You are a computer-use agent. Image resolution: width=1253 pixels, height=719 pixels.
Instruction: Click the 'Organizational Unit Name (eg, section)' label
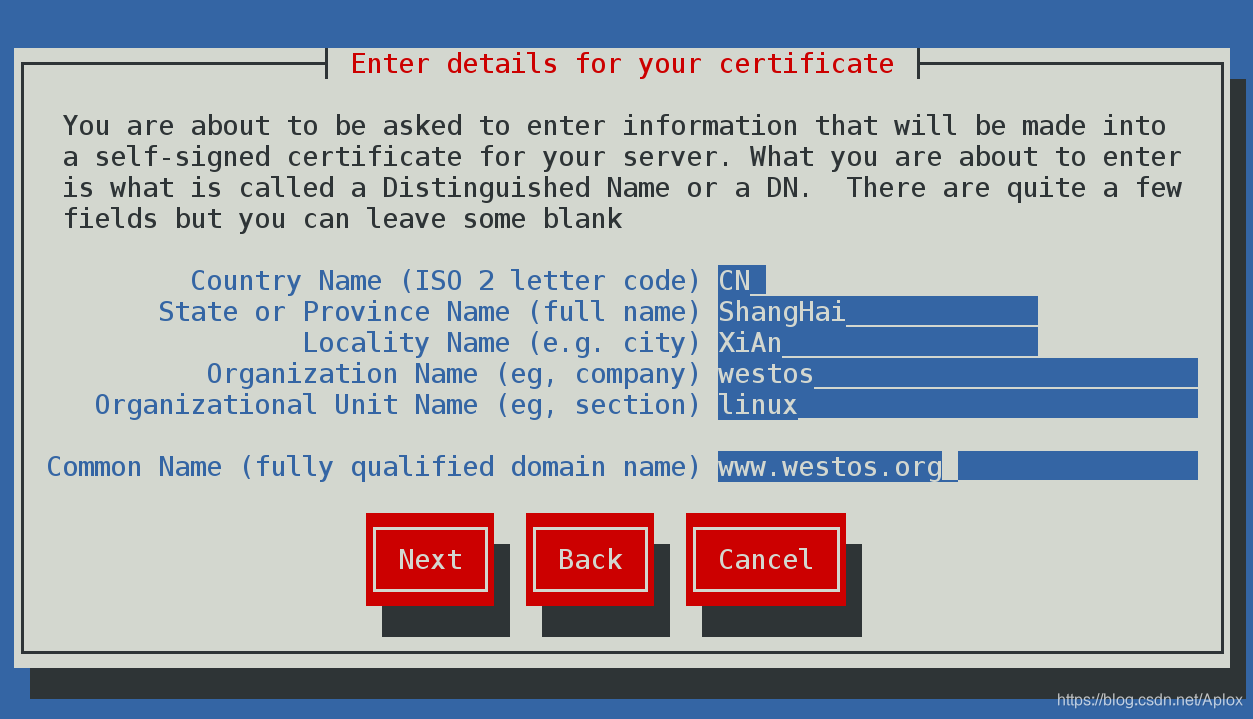398,405
